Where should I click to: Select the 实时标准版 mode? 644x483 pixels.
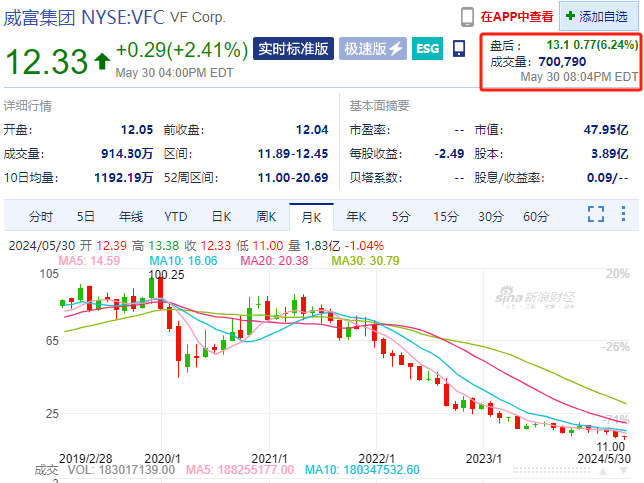293,48
